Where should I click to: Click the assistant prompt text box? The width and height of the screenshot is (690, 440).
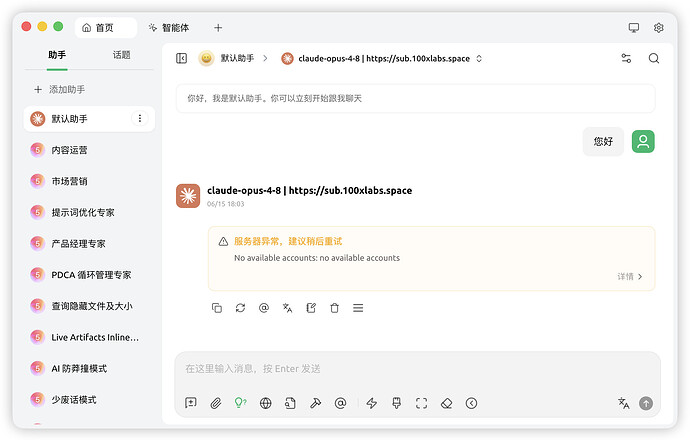[x=415, y=98]
